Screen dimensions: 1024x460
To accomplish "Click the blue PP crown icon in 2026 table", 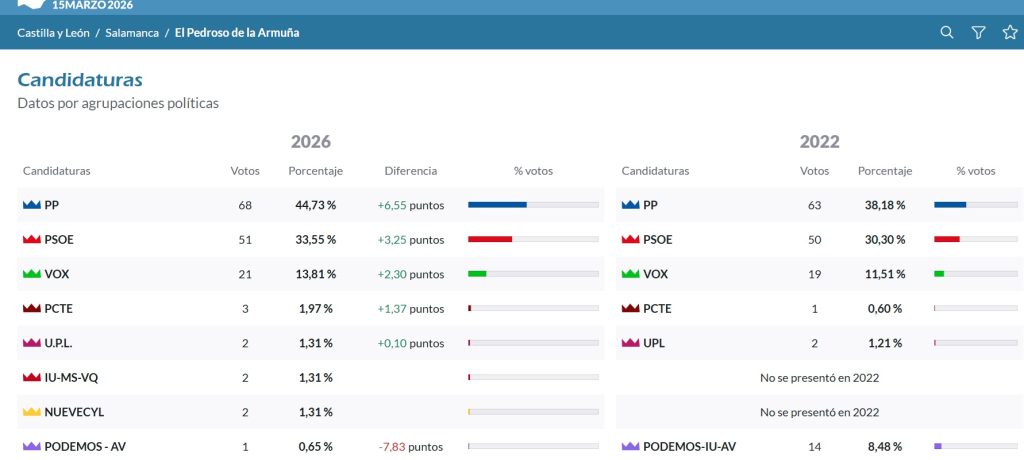I will tap(31, 205).
